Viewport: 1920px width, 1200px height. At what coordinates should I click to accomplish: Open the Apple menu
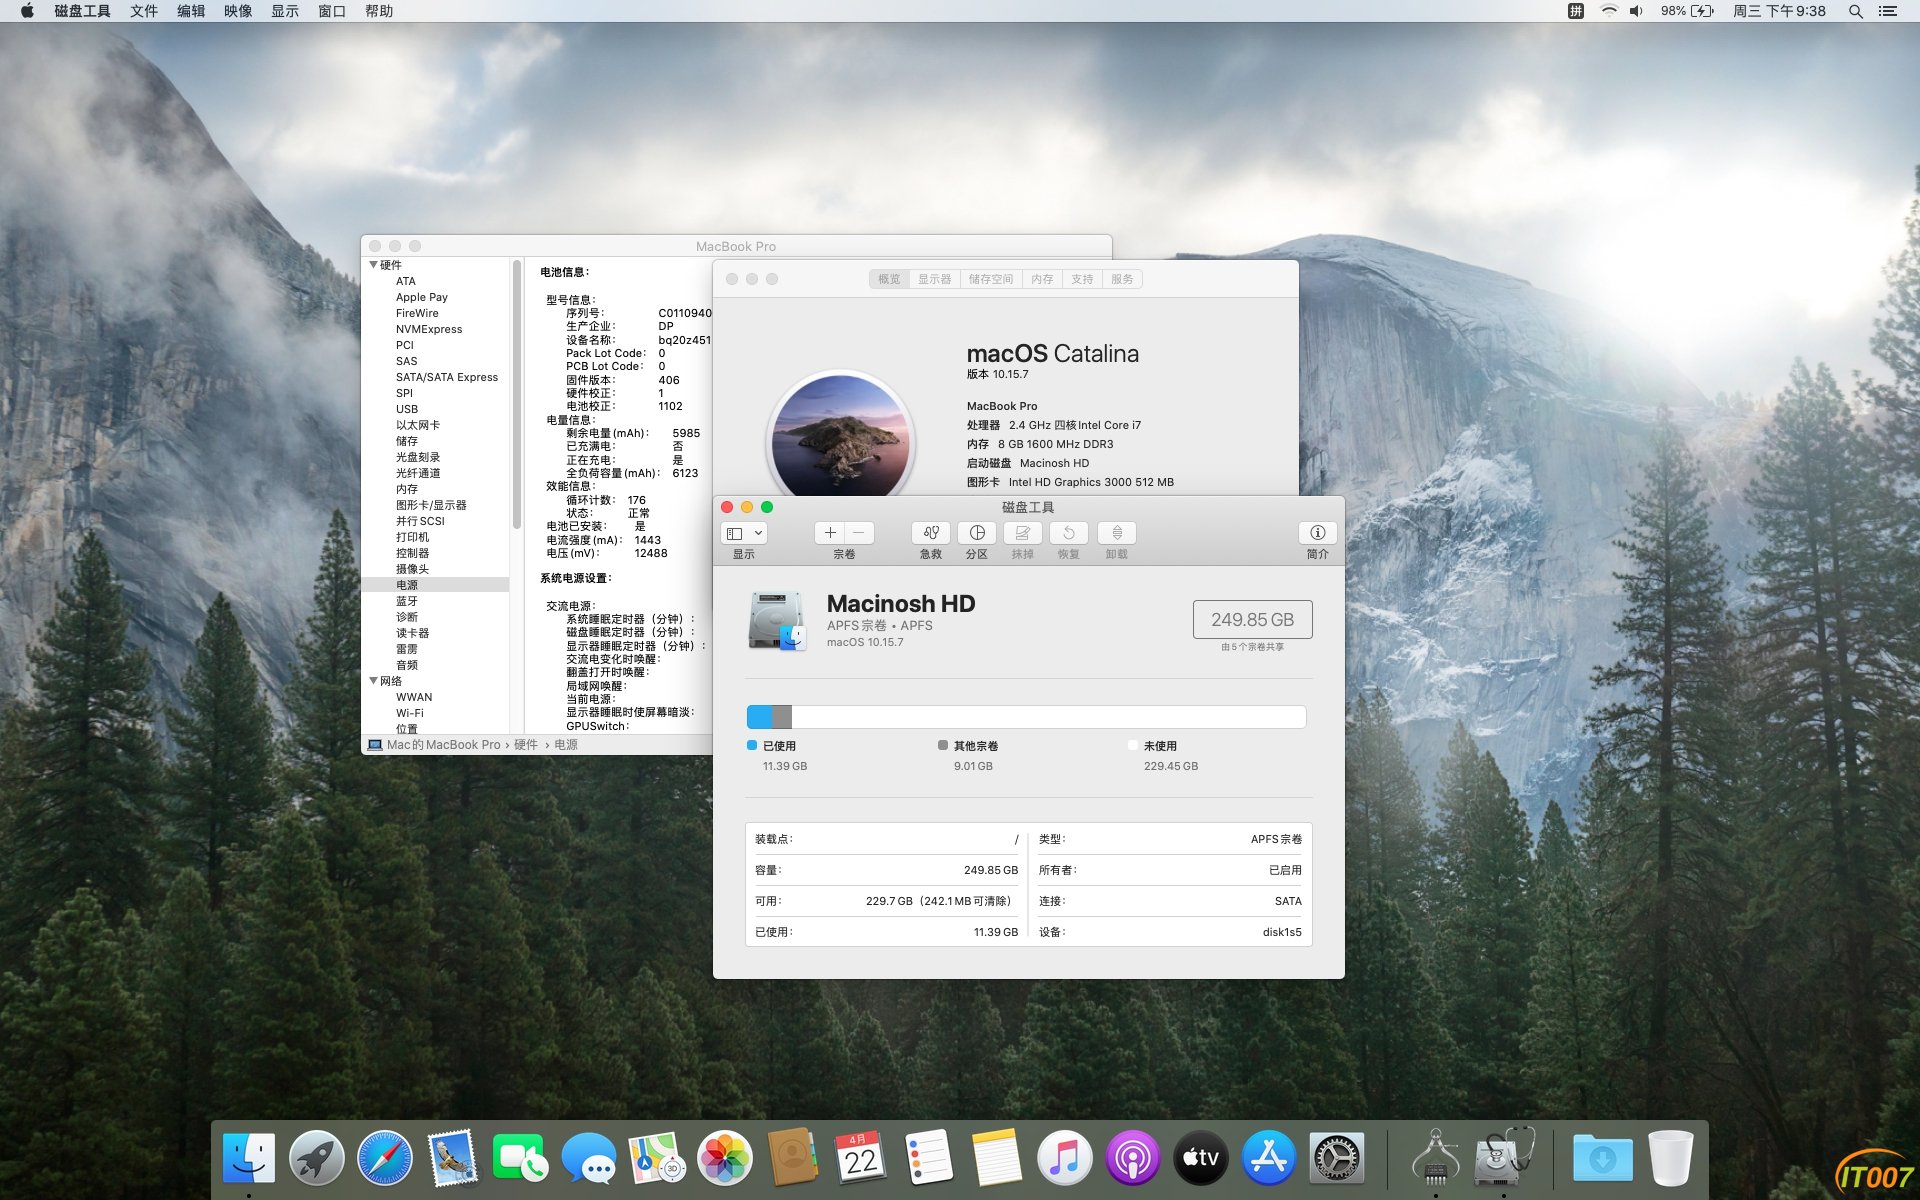(x=27, y=11)
